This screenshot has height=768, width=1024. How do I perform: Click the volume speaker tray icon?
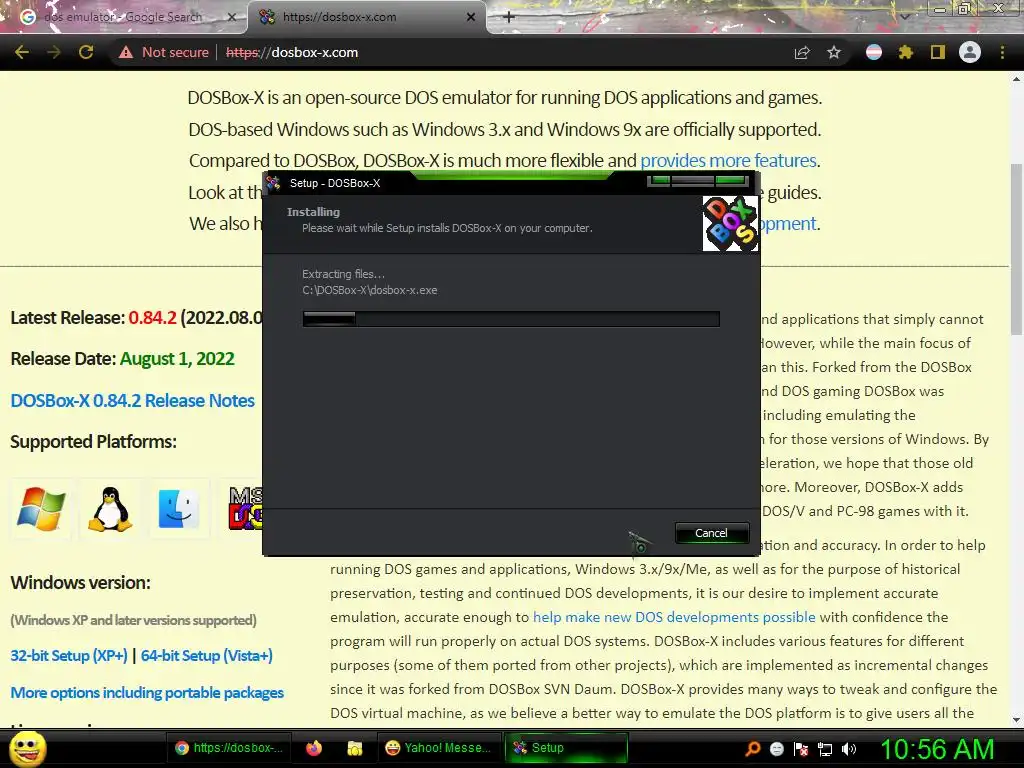[849, 749]
